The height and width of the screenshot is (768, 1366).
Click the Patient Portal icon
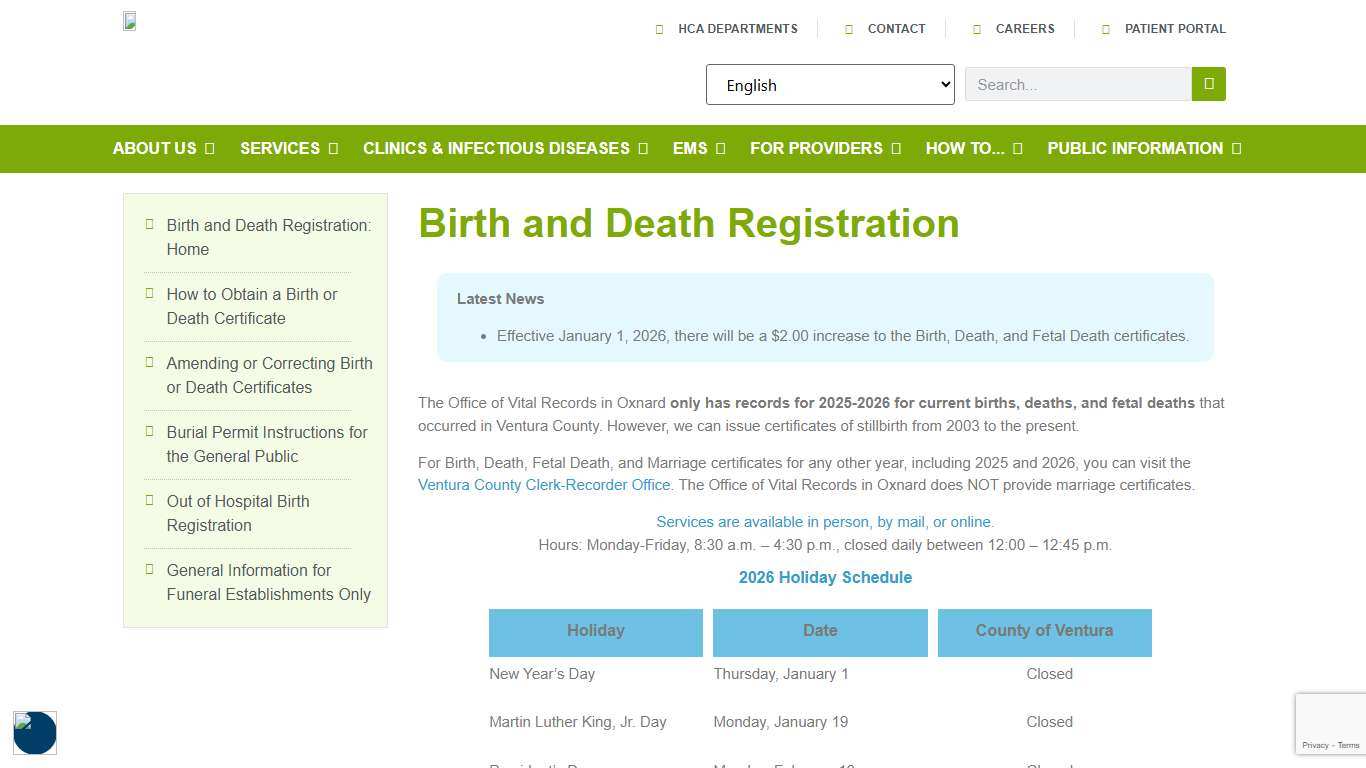click(1105, 29)
